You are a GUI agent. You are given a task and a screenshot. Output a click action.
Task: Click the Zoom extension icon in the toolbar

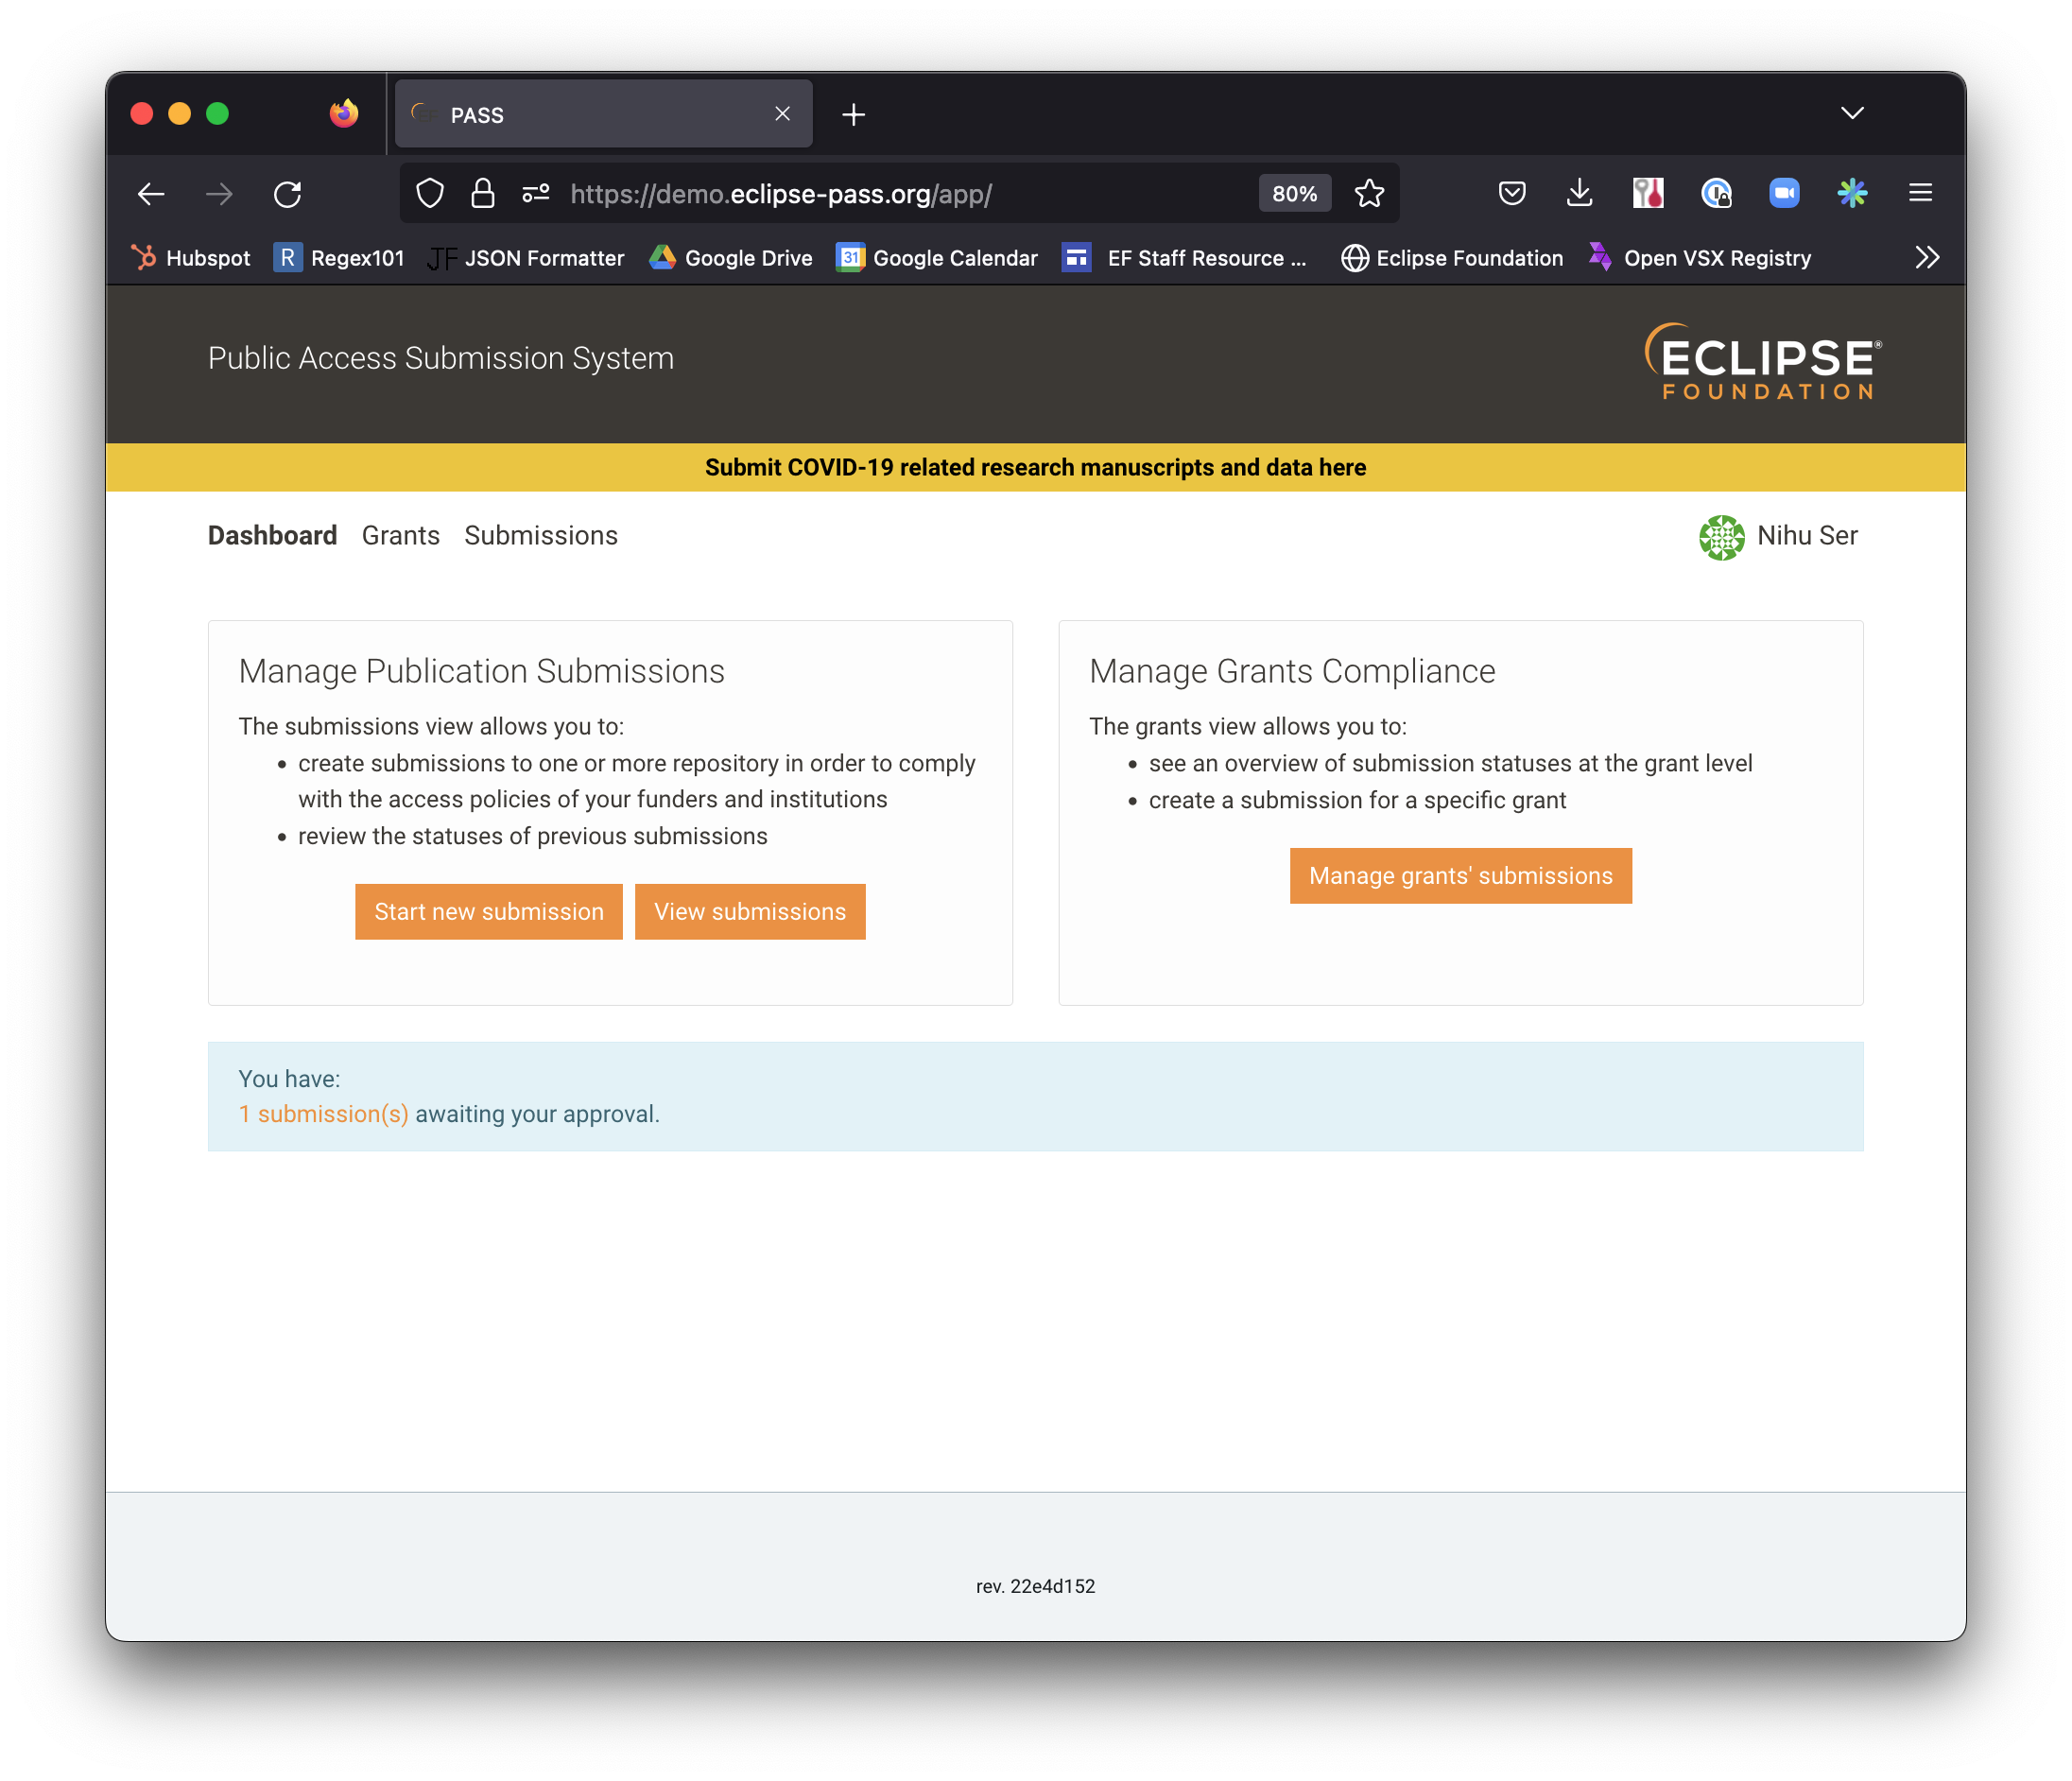1786,193
